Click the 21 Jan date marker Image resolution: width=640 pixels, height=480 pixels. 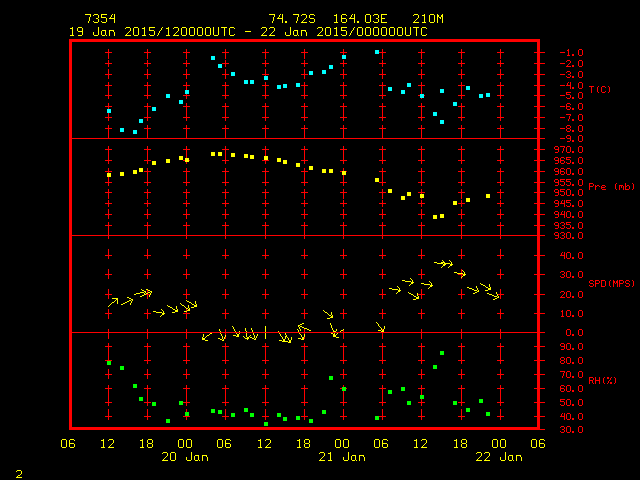tap(342, 457)
